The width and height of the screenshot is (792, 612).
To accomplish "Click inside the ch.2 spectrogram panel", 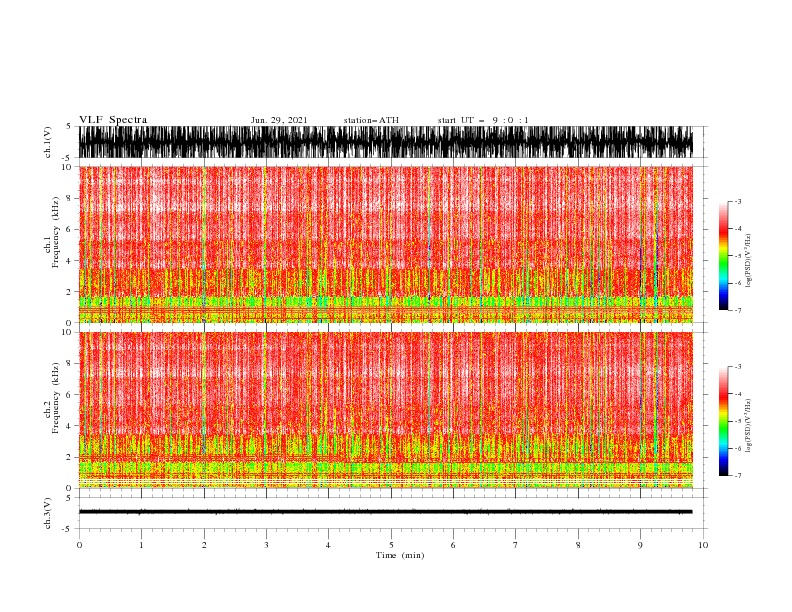I will [386, 410].
